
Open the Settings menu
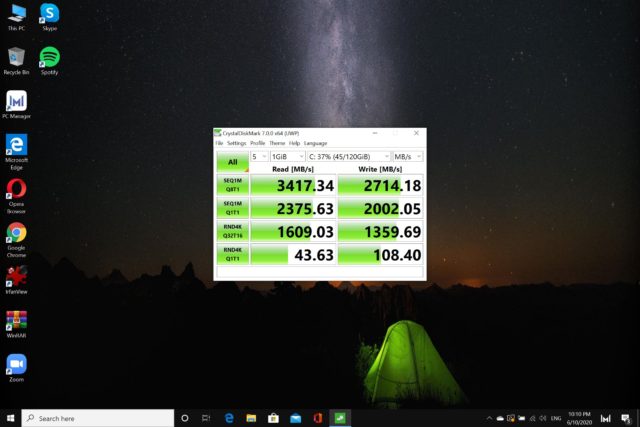point(237,143)
